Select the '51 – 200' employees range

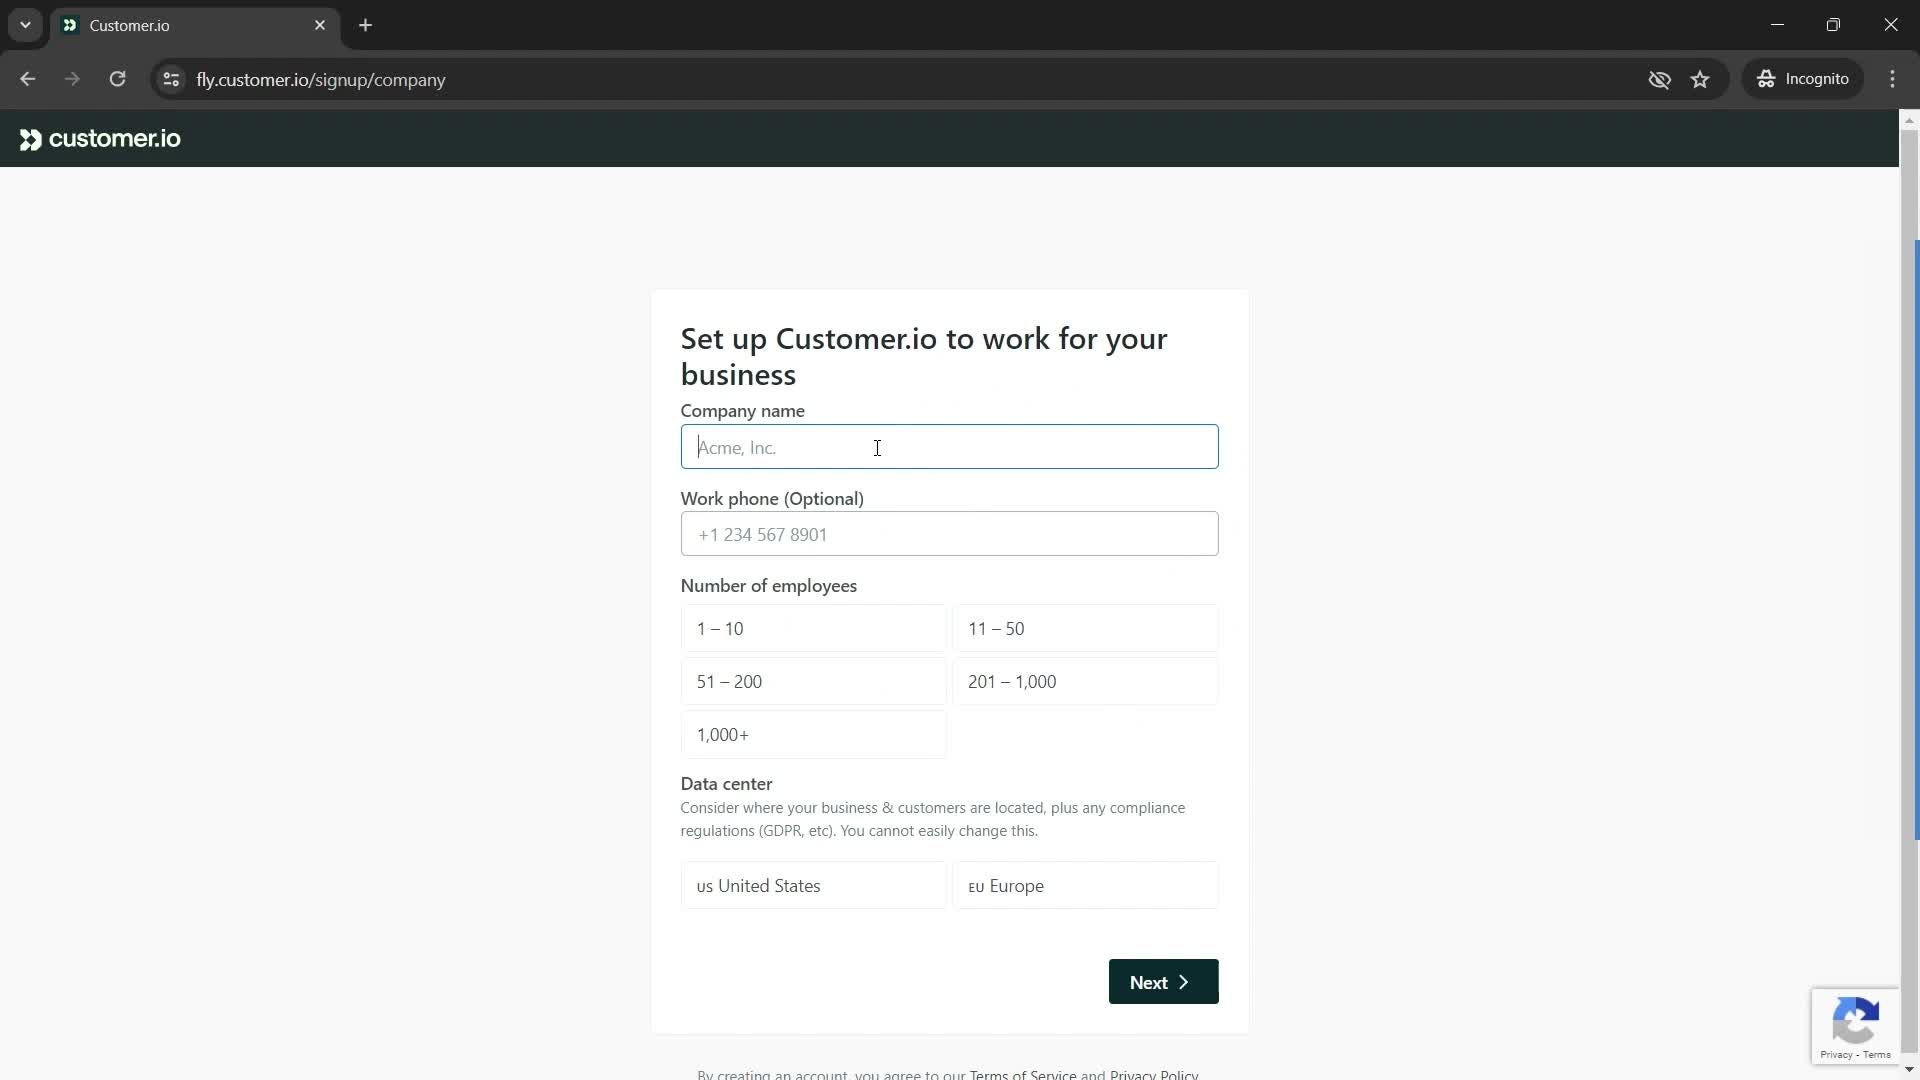[x=815, y=684]
